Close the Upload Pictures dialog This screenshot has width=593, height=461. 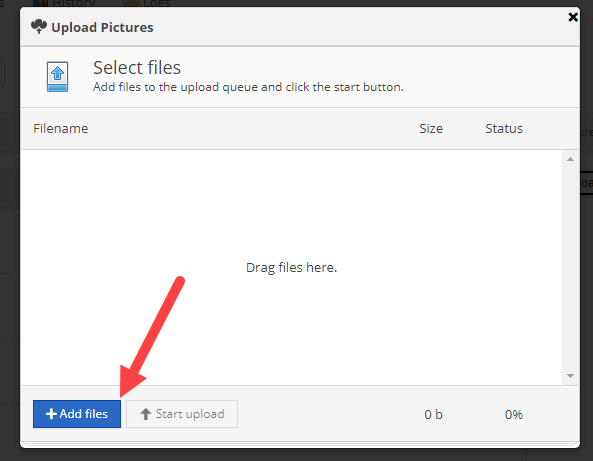pos(573,17)
